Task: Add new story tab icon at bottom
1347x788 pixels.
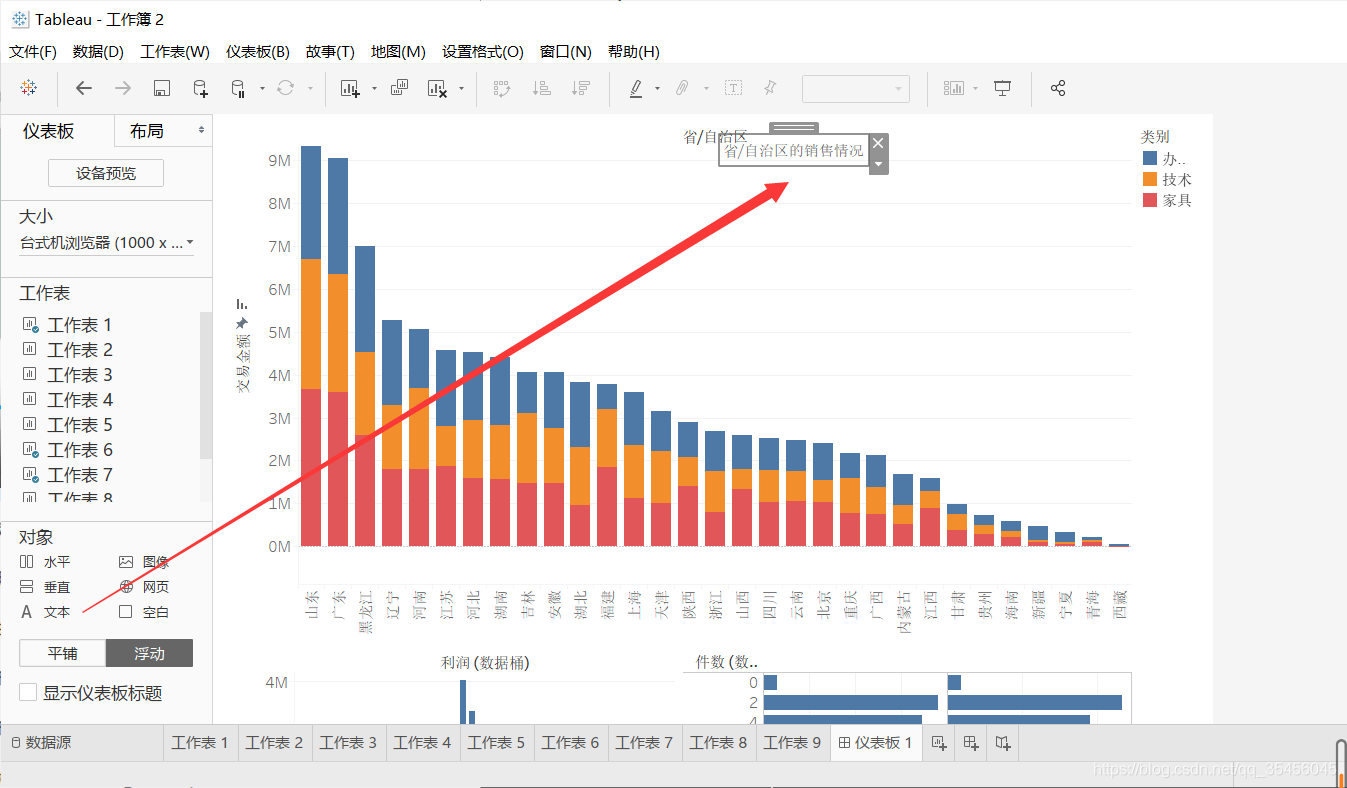Action: 1003,742
